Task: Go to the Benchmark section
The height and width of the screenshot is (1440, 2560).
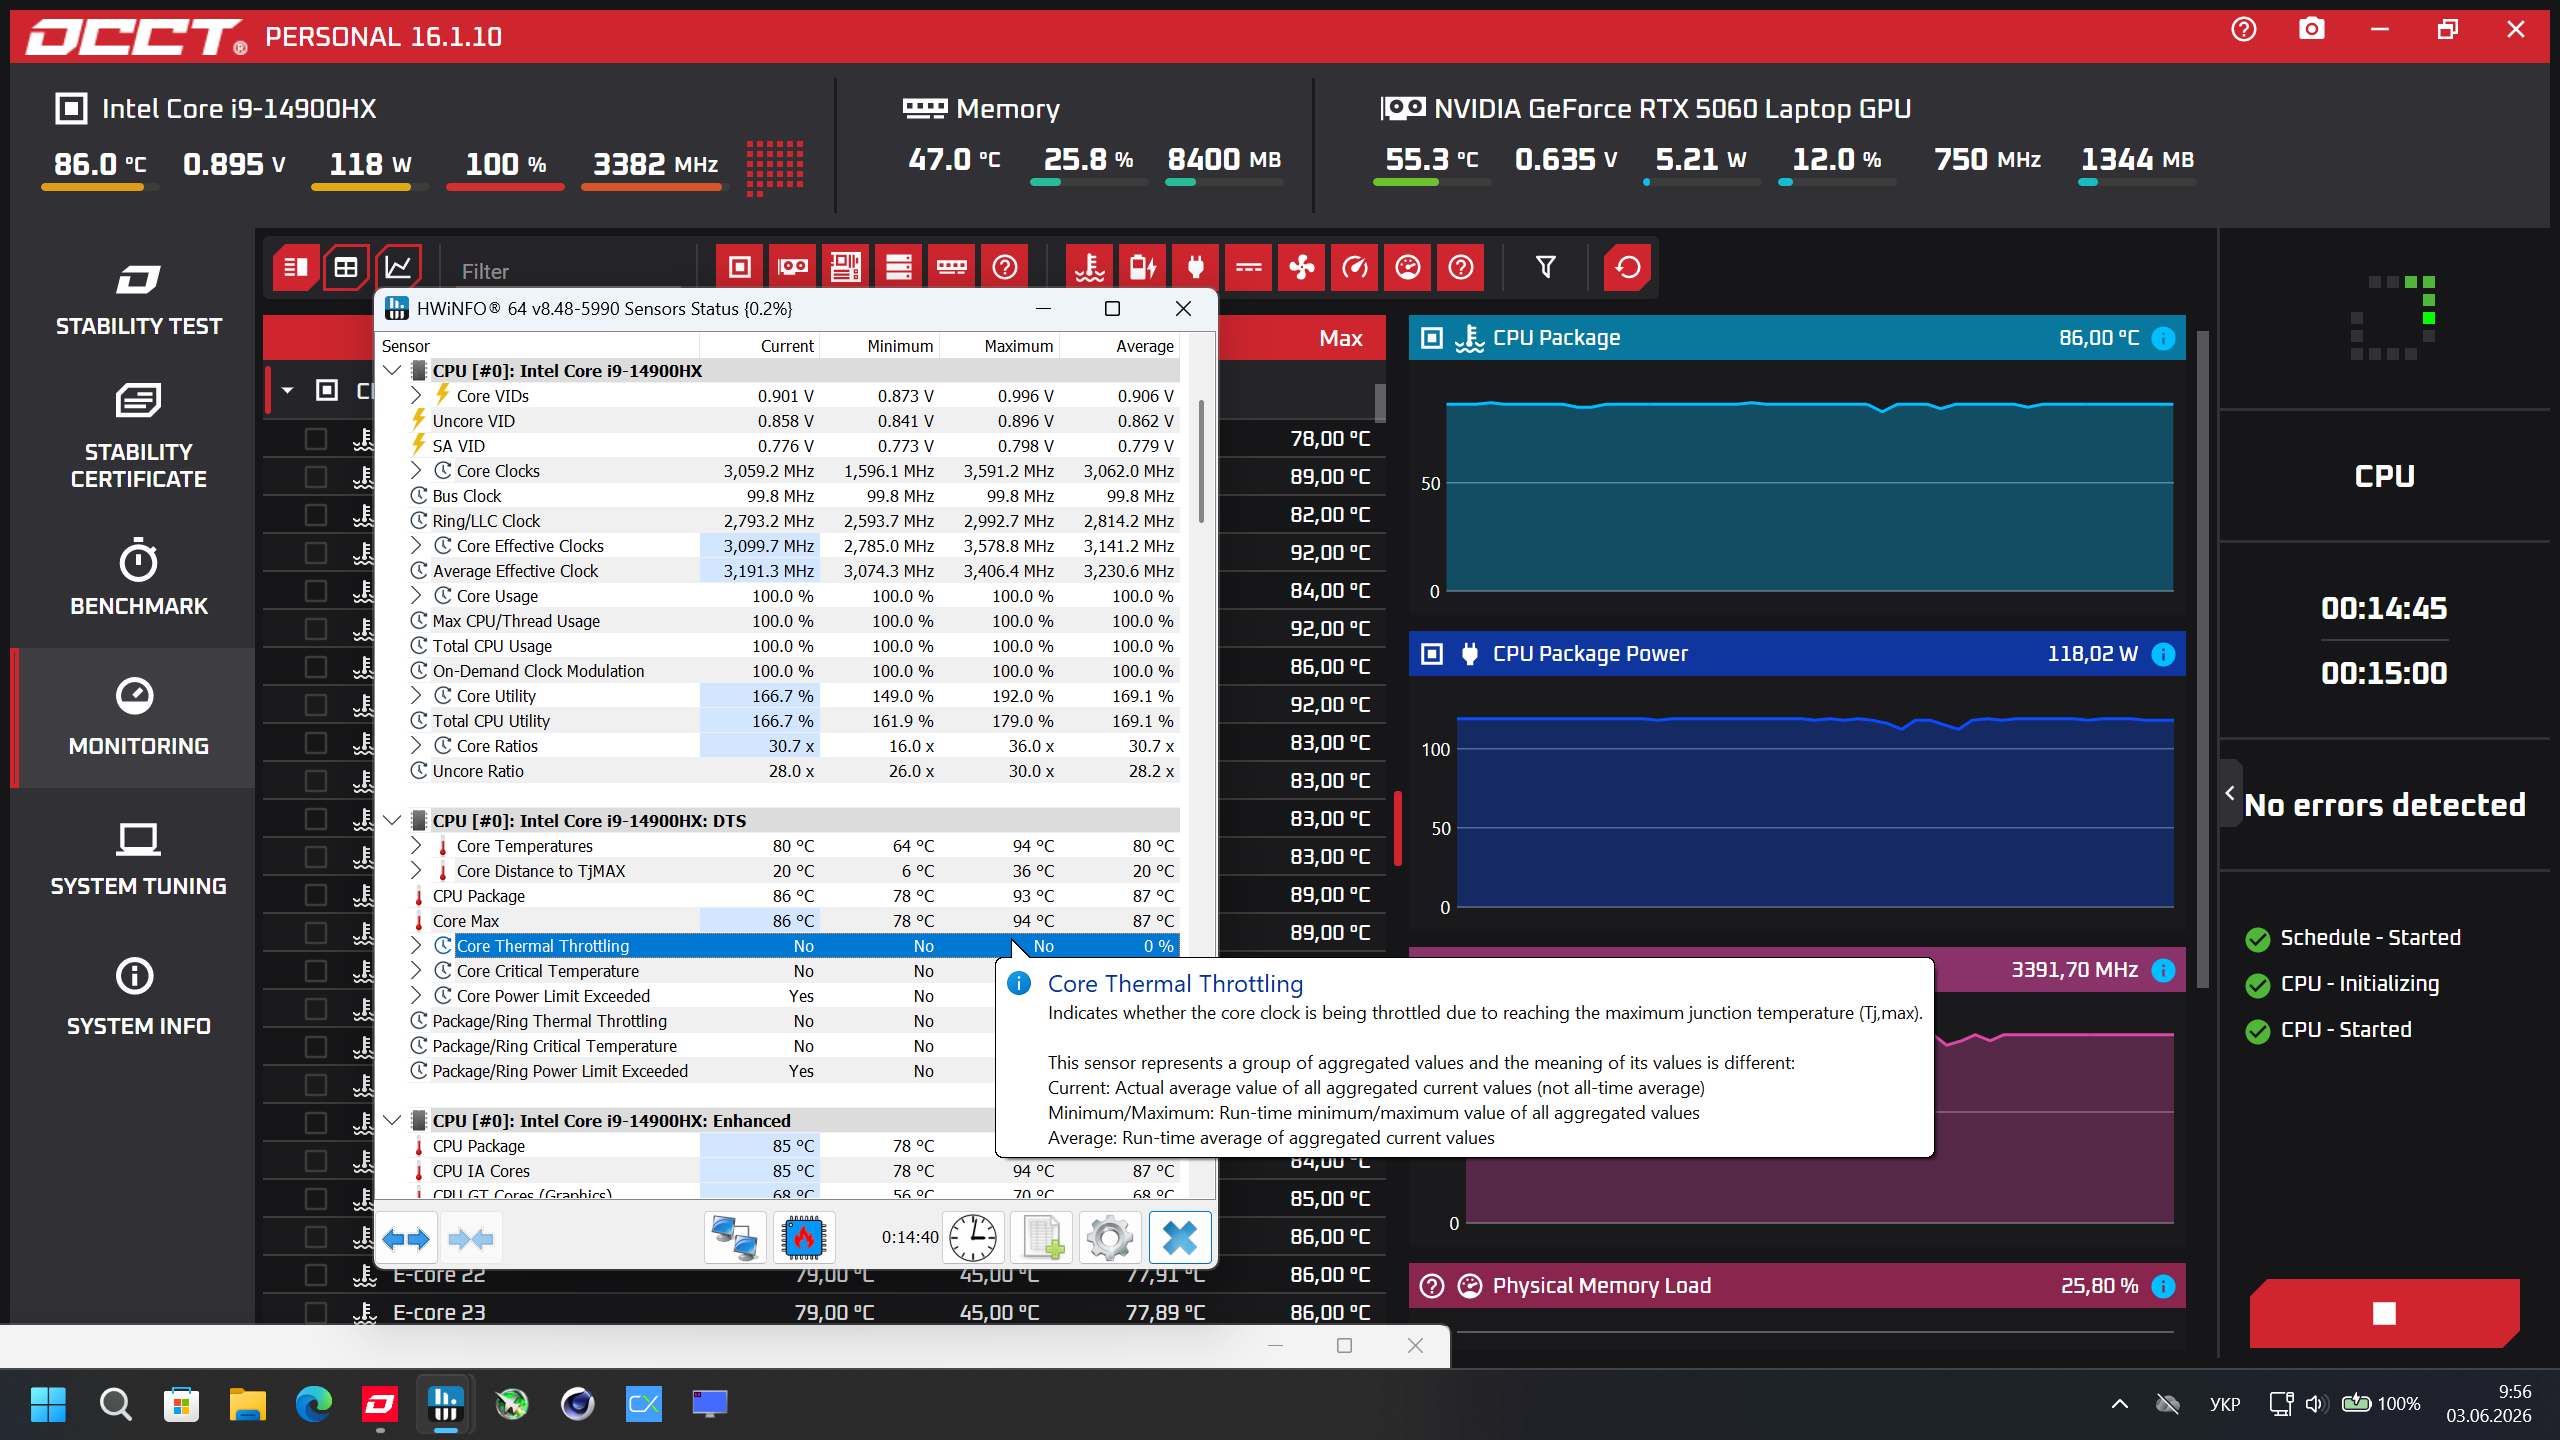Action: tap(138, 578)
